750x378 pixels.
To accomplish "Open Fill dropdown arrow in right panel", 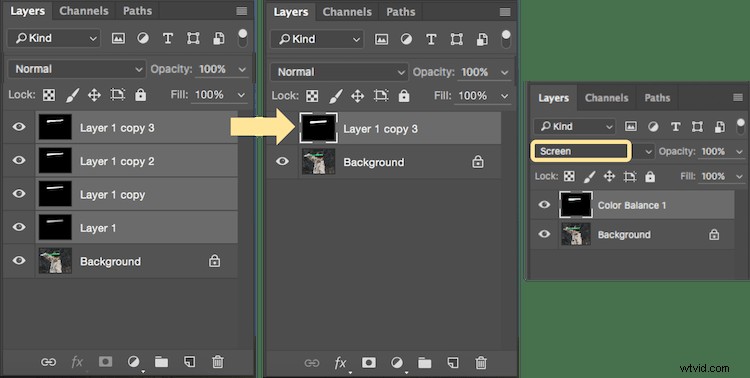I will point(739,177).
